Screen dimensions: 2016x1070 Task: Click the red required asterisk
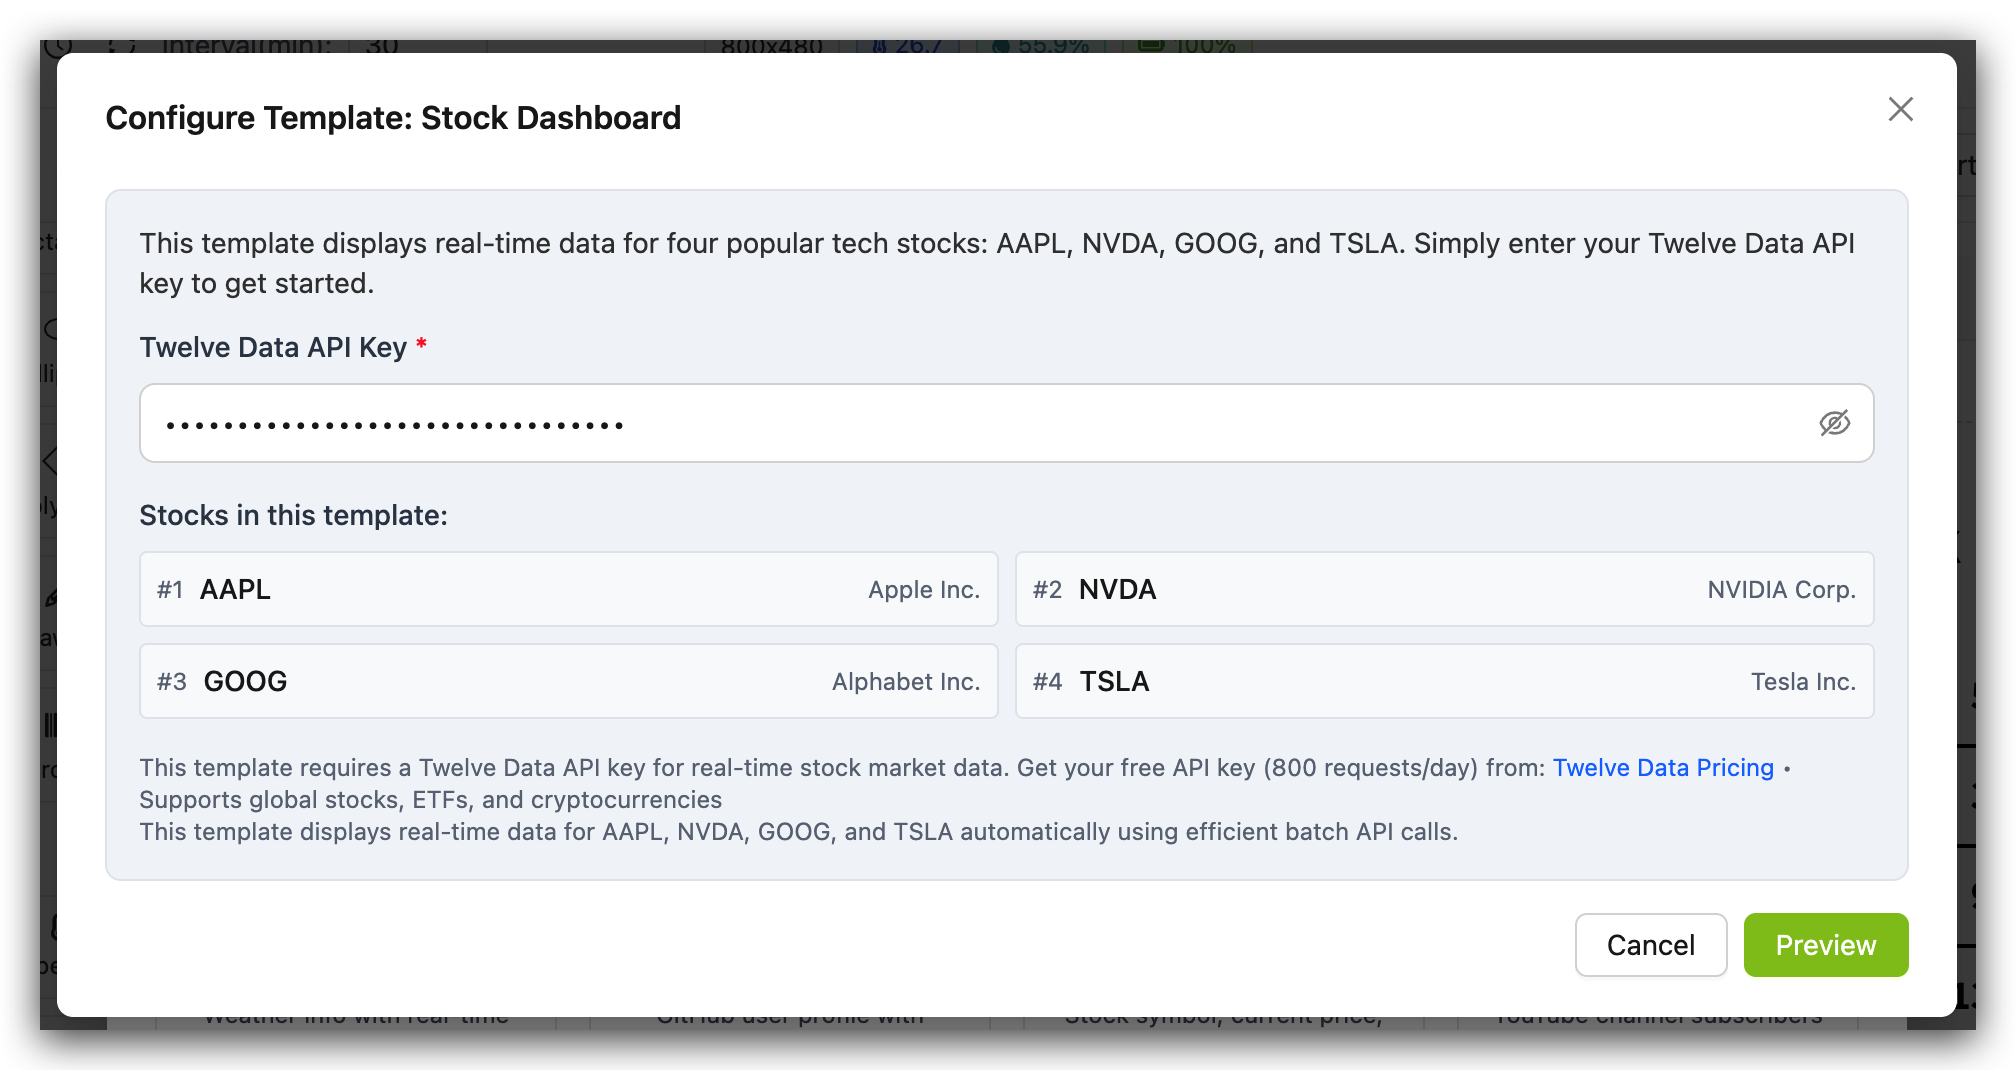tap(422, 345)
